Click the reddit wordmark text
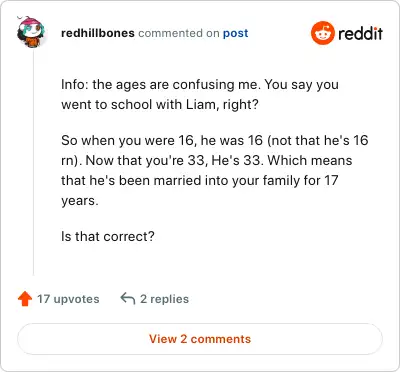Screen dimensions: 400x372 click(360, 33)
